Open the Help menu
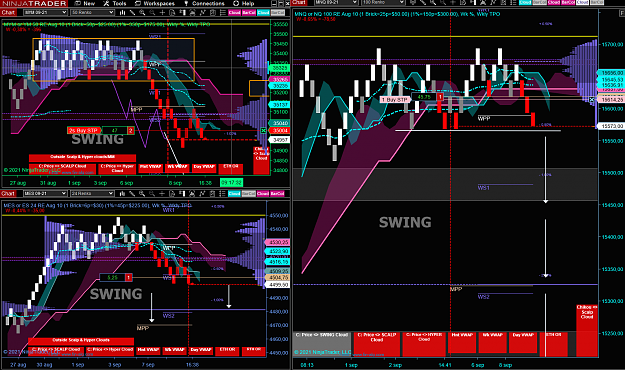625x370 pixels. (x=244, y=4)
